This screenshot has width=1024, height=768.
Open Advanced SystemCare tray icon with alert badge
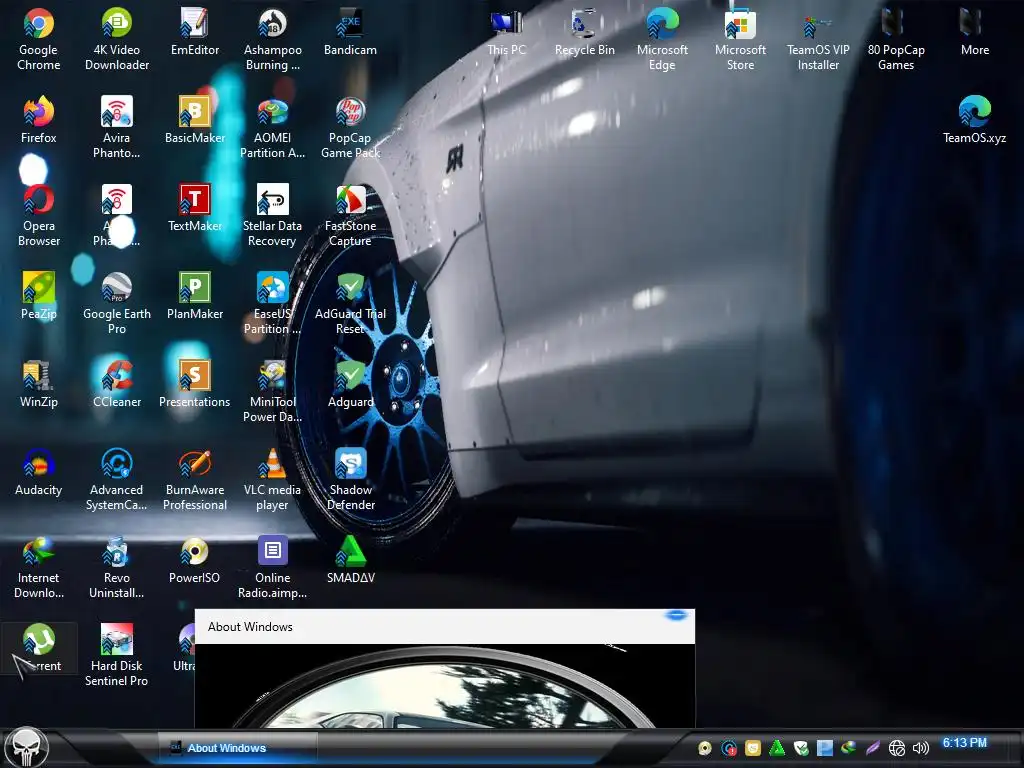point(729,748)
